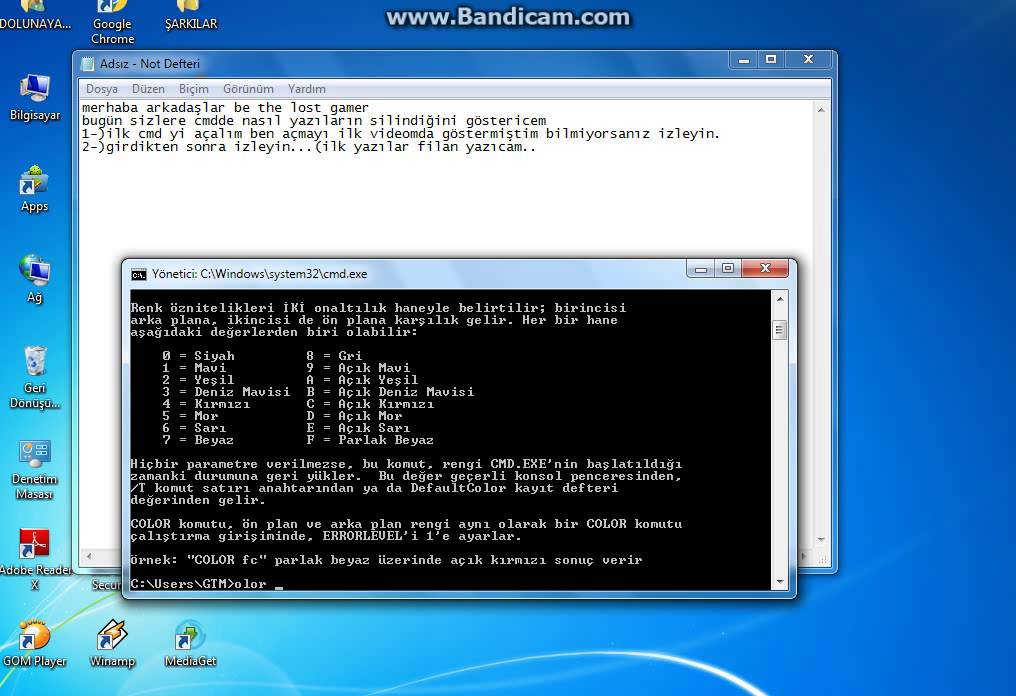The height and width of the screenshot is (696, 1016).
Task: Launch Adobe Reader X shortcut
Action: click(x=34, y=559)
